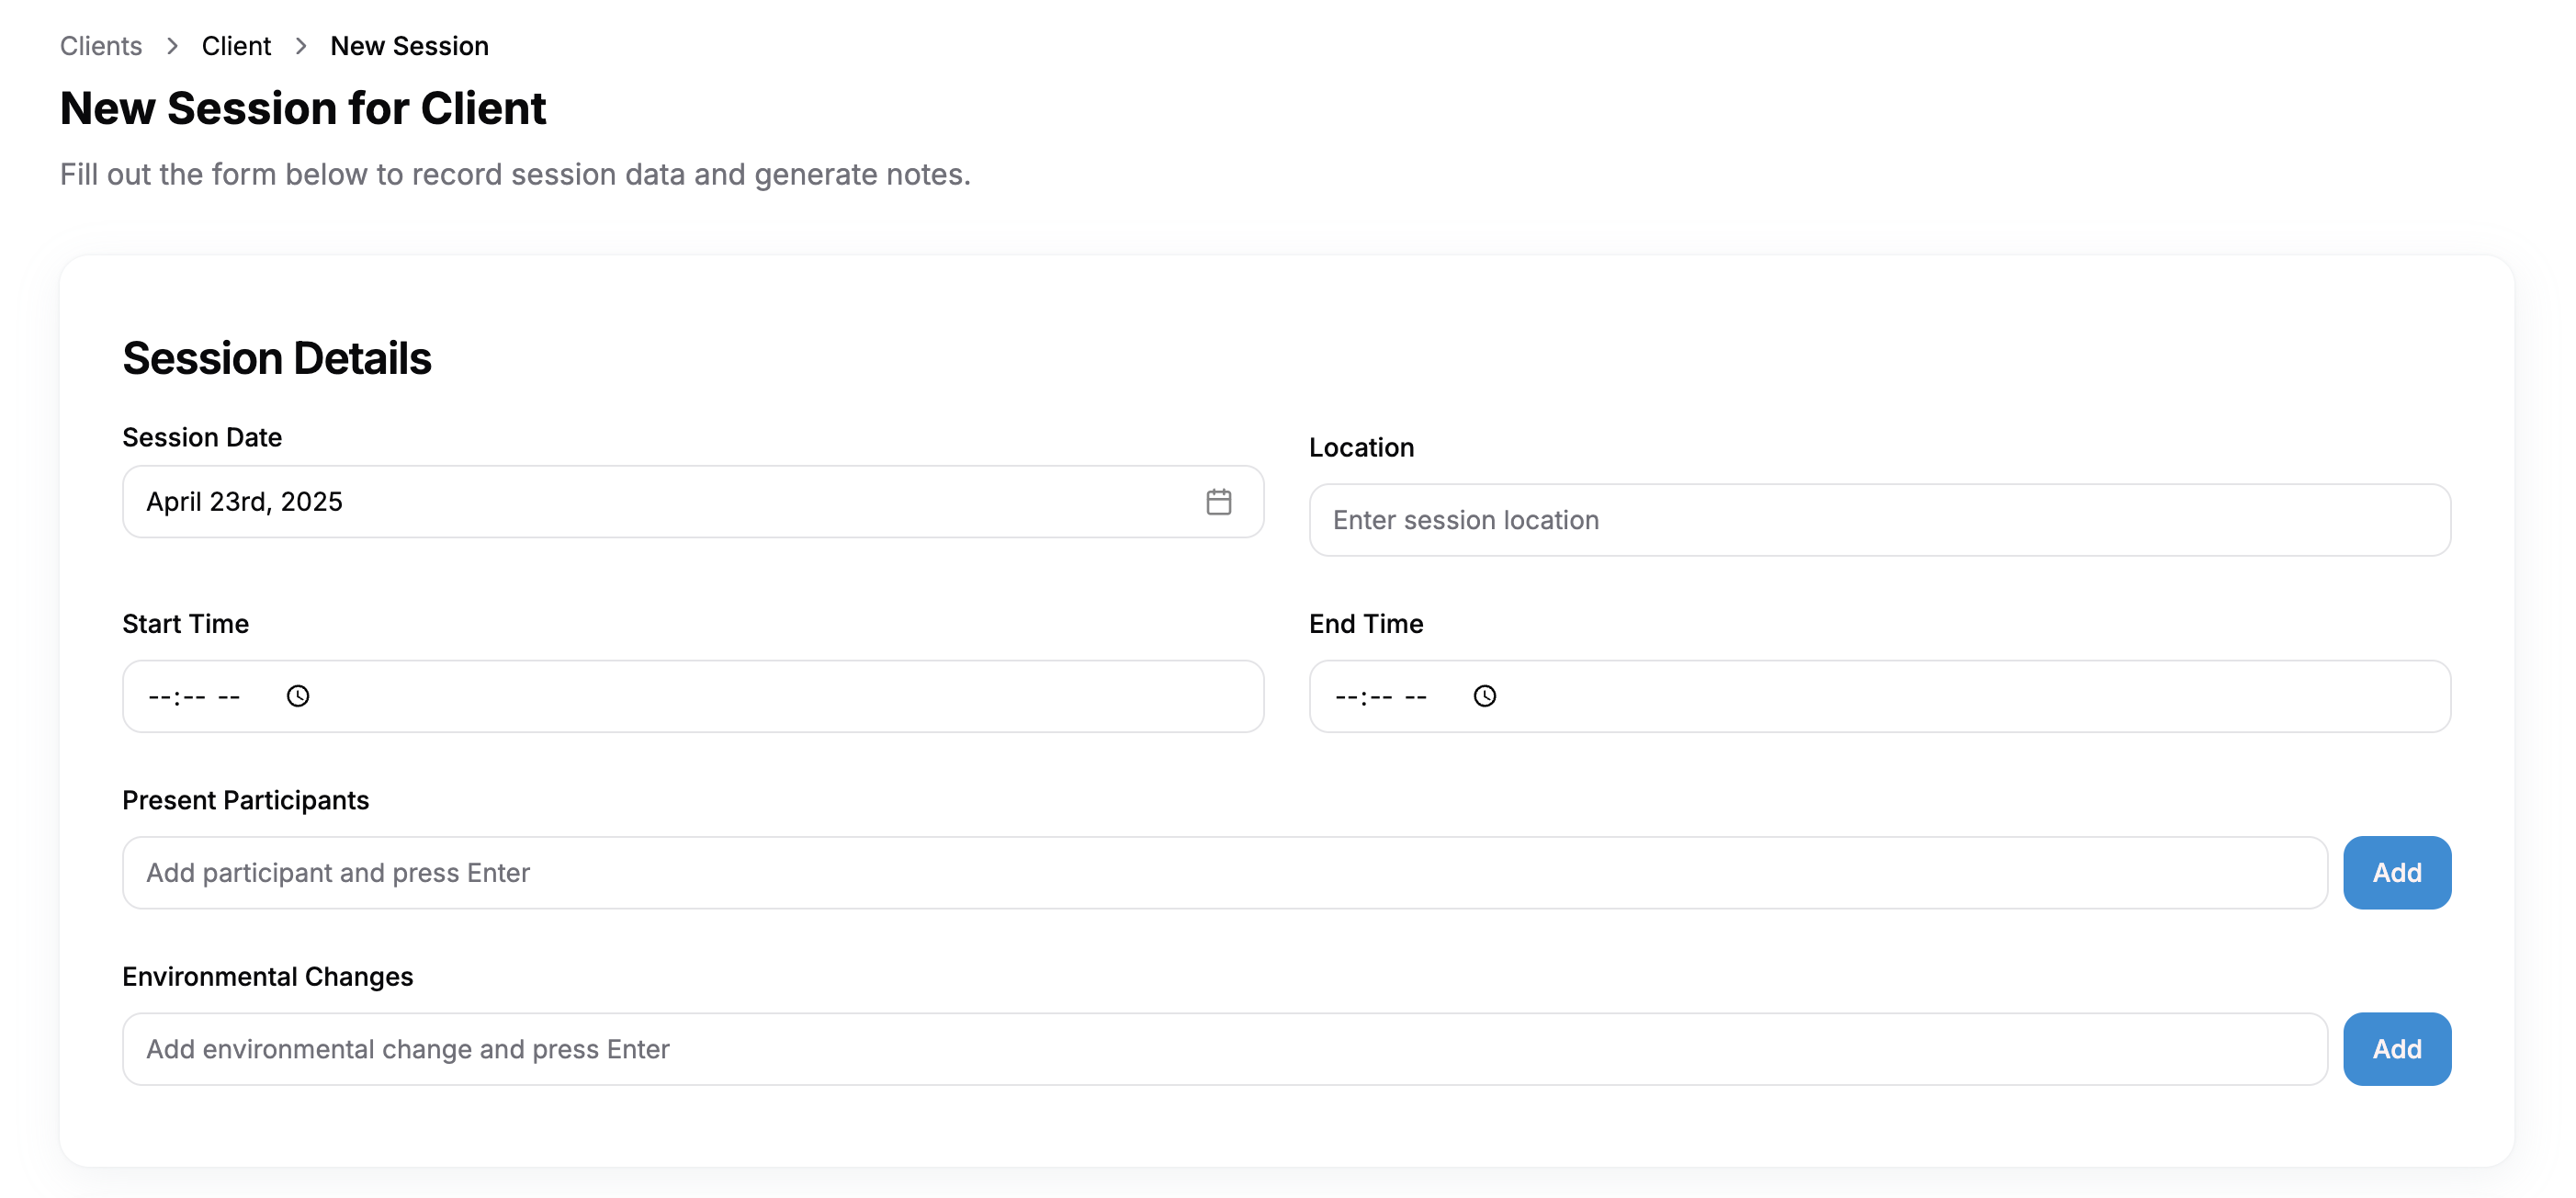2576x1198 pixels.
Task: Go back to the Clients breadcrumb
Action: [x=101, y=46]
